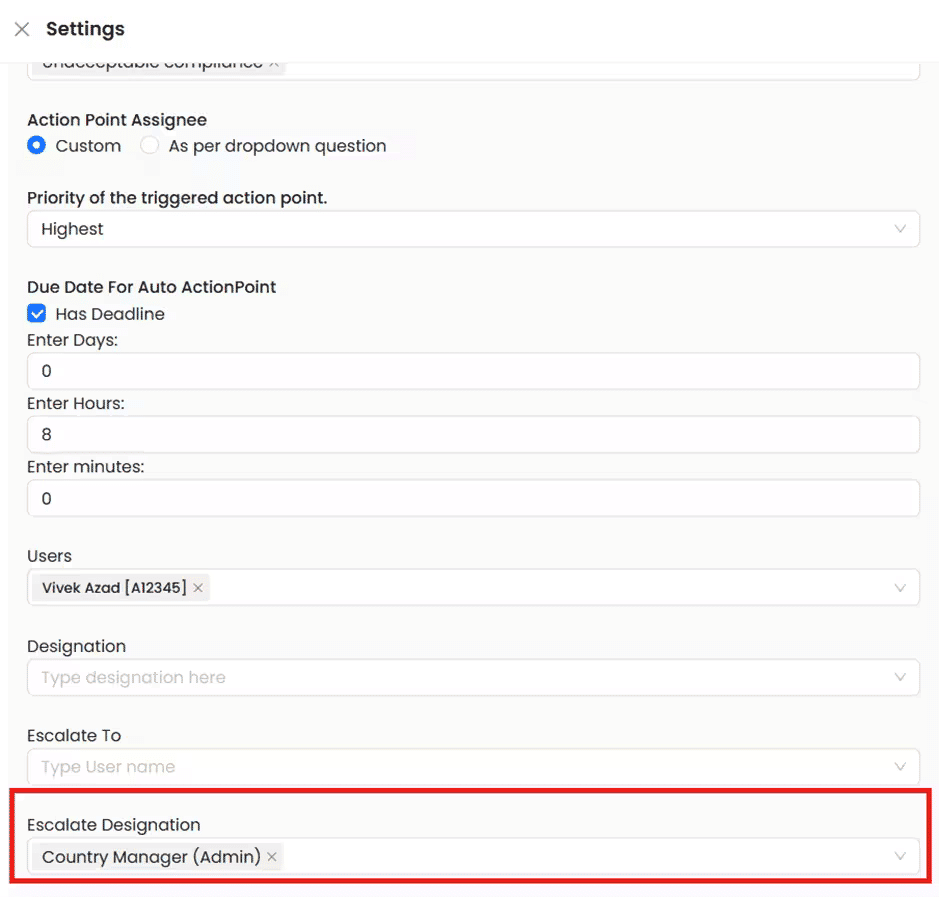Expand the Designation dropdown chevron
Screen dimensions: 939x897
tap(900, 678)
